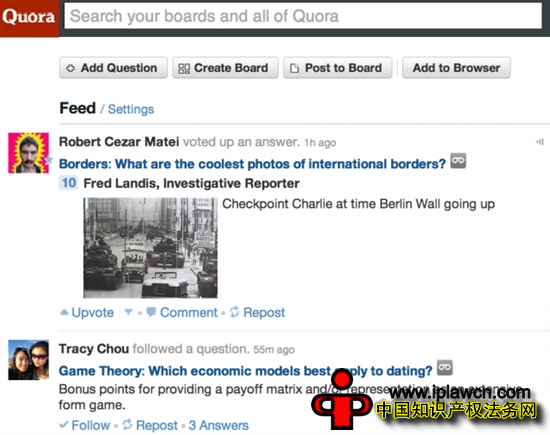Open the international borders question link
This screenshot has height=435, width=550.
pos(252,164)
